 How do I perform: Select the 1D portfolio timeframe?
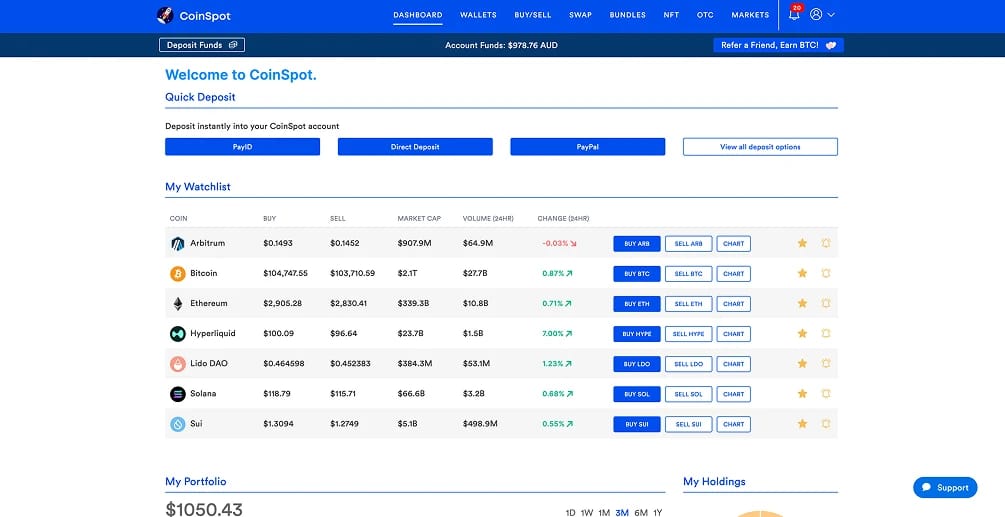pyautogui.click(x=570, y=513)
